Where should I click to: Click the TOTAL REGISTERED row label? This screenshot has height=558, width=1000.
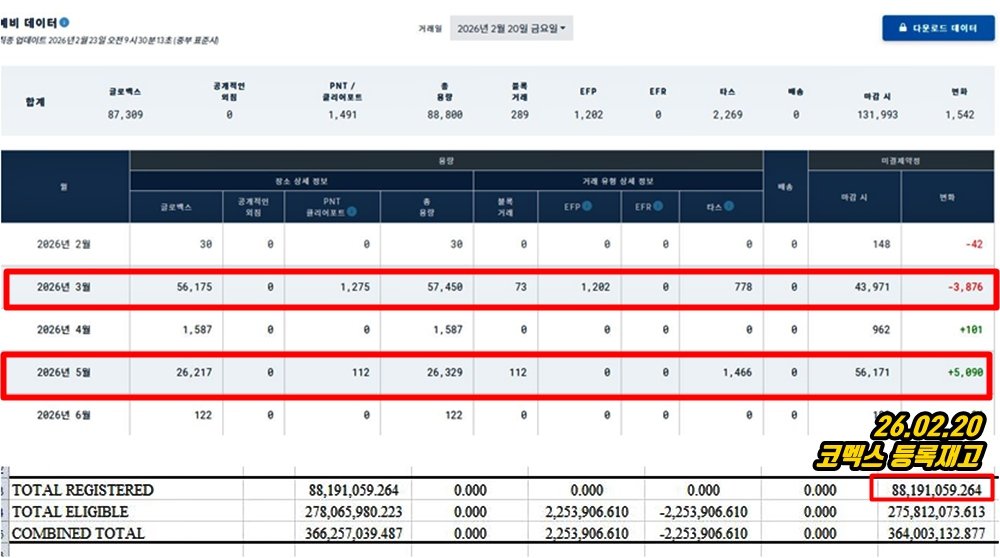pos(82,490)
